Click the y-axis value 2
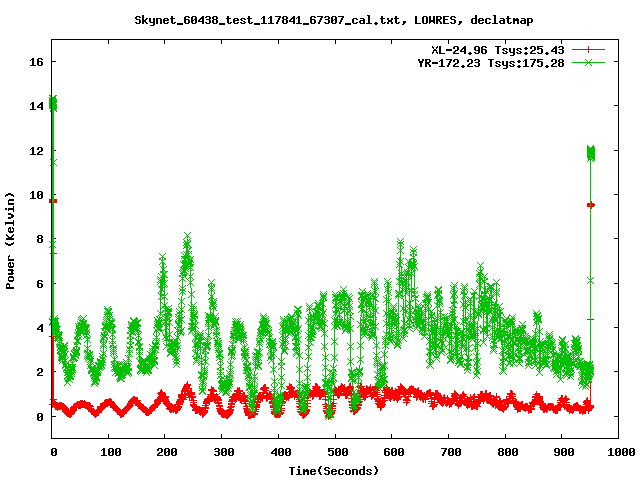 point(40,372)
